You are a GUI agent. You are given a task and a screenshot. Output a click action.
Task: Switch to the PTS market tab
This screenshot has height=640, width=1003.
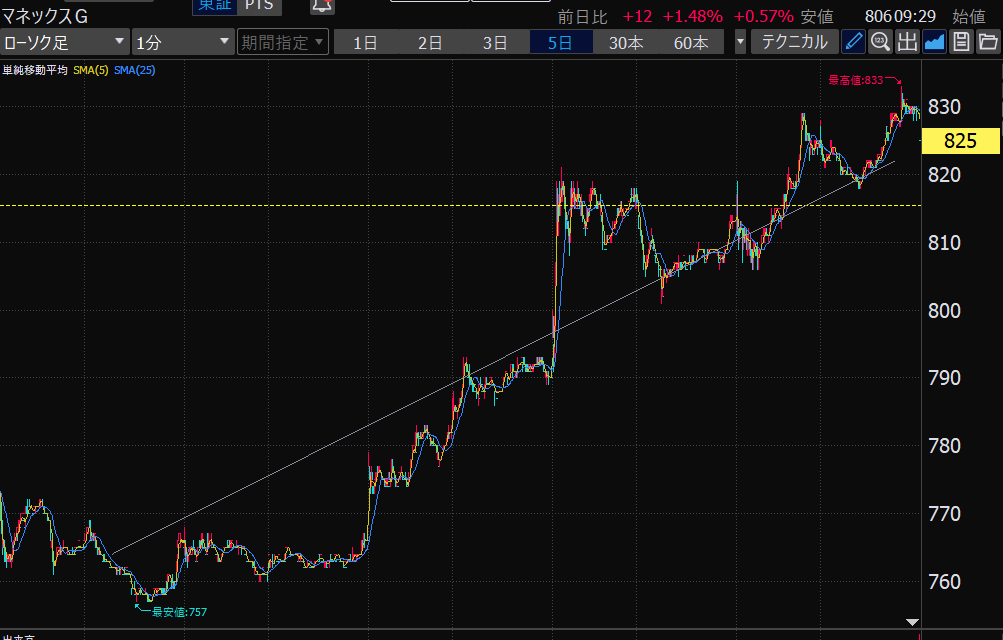[x=259, y=6]
